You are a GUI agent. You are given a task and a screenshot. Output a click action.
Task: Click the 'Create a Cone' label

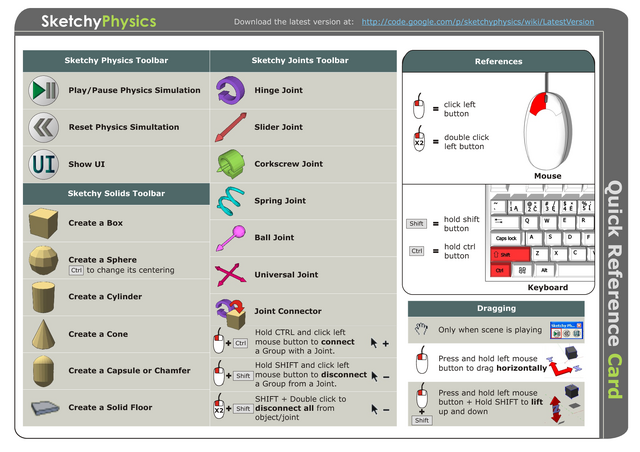point(98,334)
